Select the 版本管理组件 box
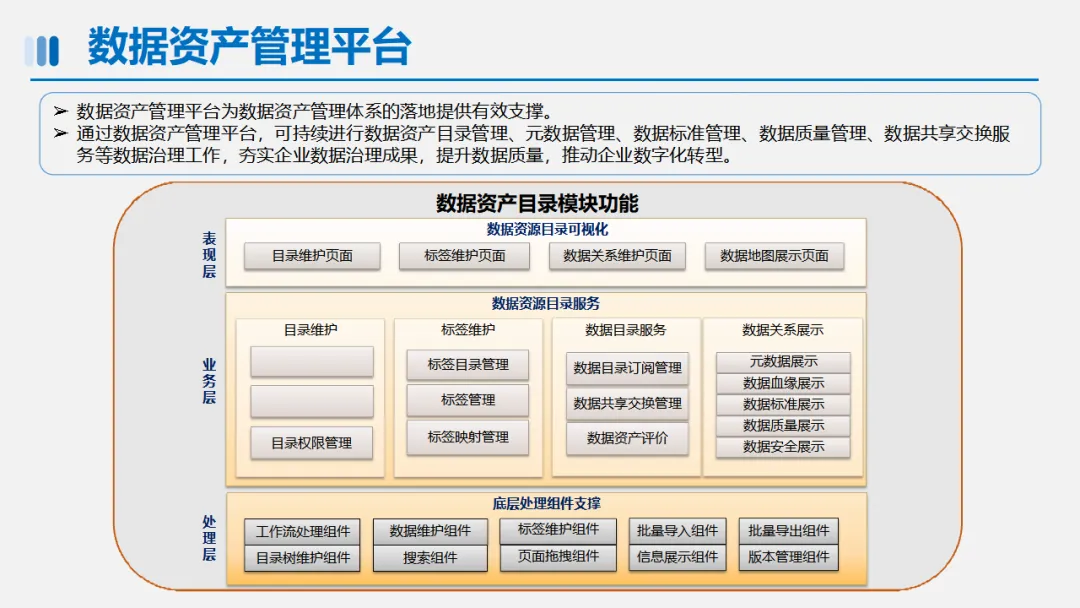The height and width of the screenshot is (608, 1080). point(789,557)
